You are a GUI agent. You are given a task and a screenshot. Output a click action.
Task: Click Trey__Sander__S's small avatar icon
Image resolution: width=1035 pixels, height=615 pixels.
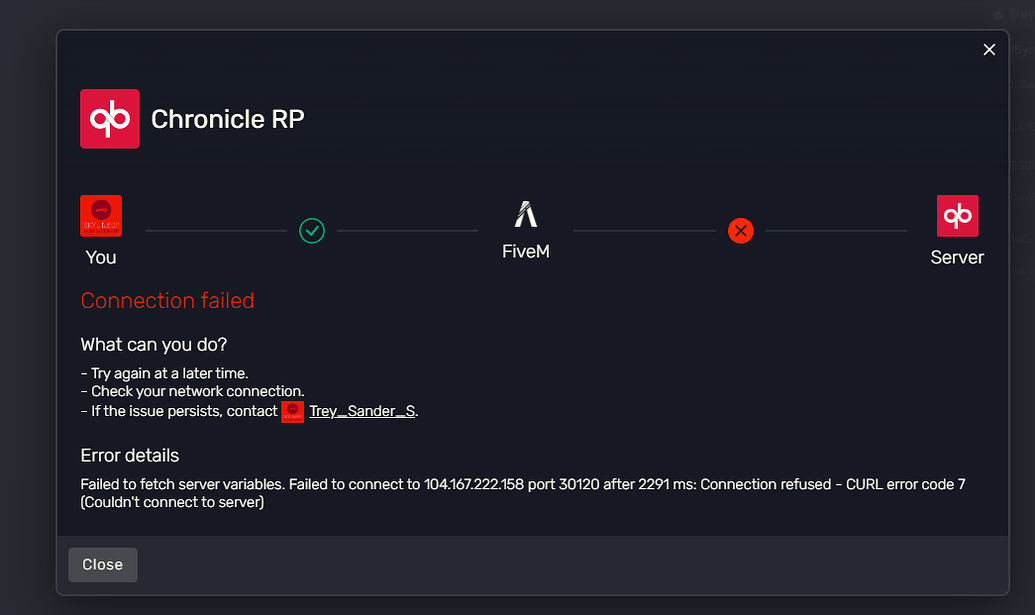click(292, 411)
